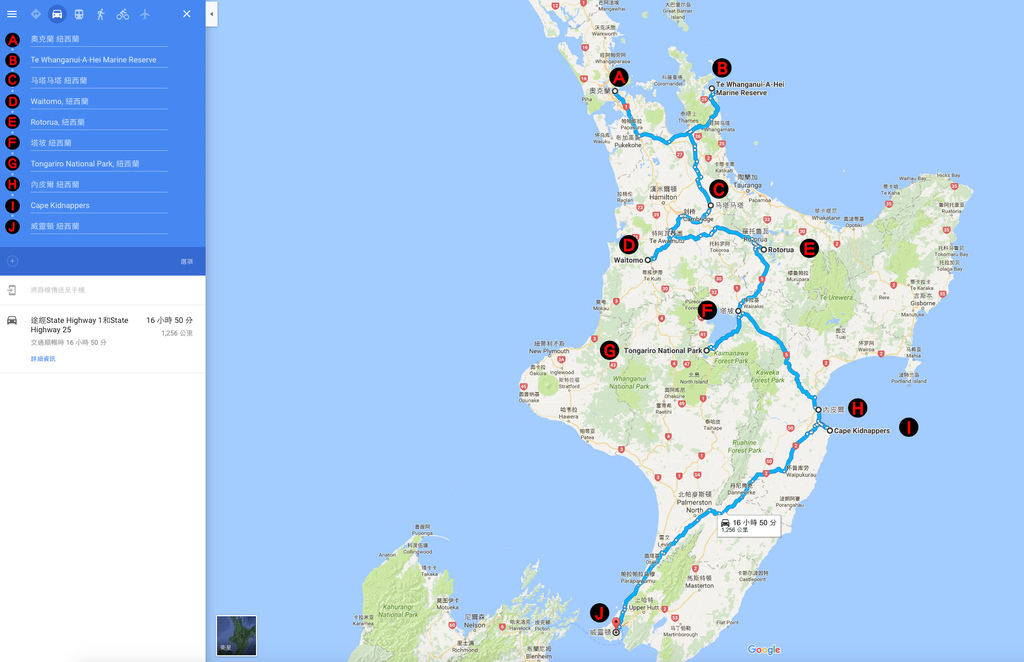The height and width of the screenshot is (662, 1024).
Task: Switch to flights travel mode
Action: point(144,14)
